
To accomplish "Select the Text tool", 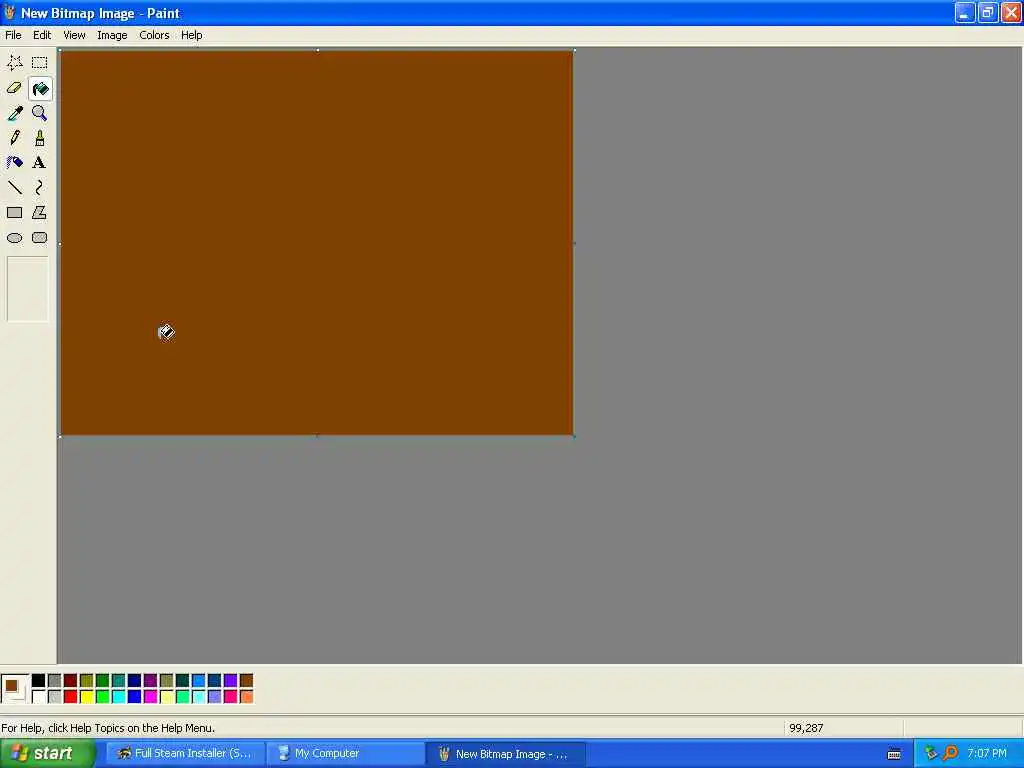I will (39, 163).
